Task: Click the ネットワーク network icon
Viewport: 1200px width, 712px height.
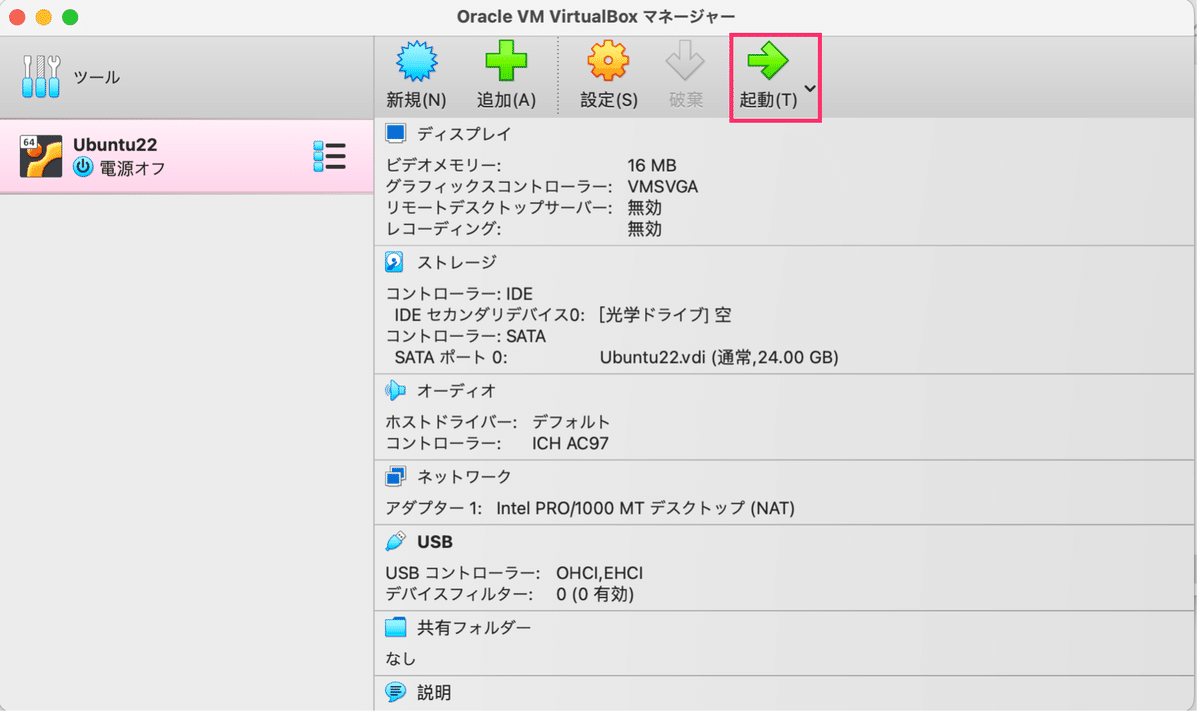Action: tap(396, 476)
